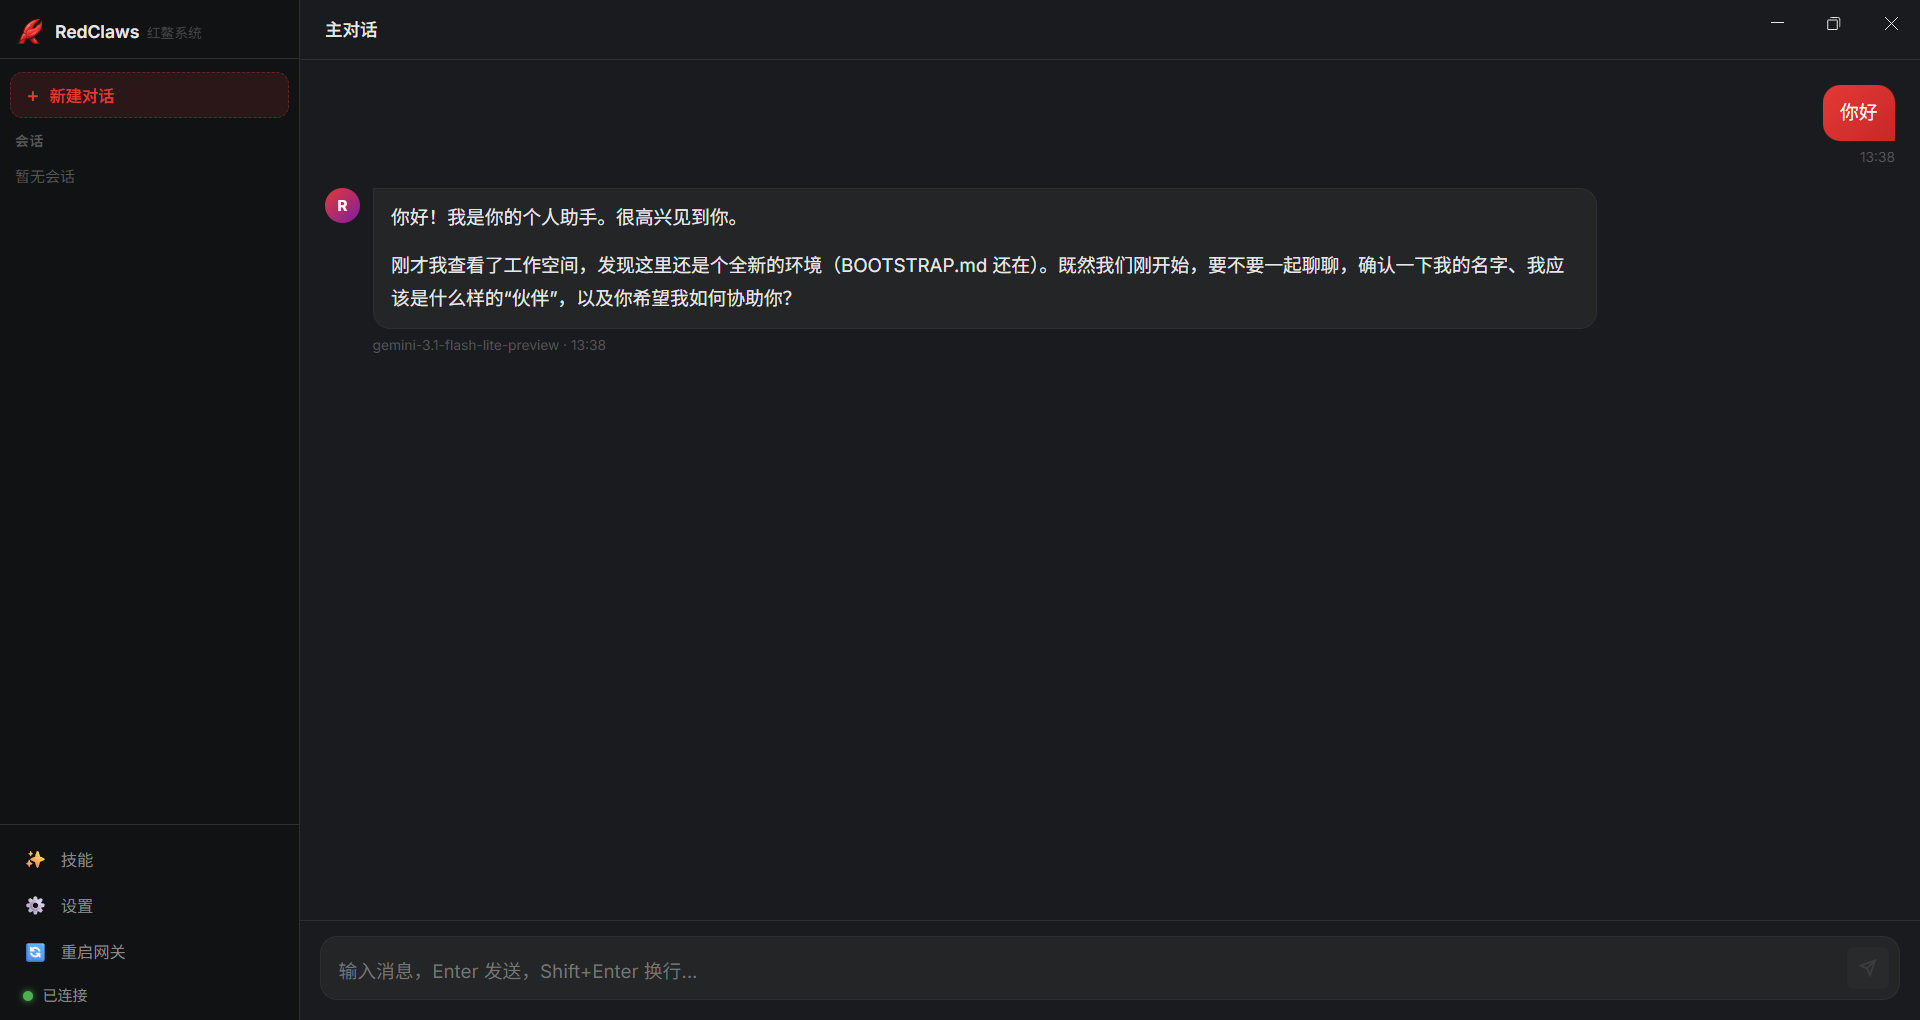Open 设置 settings label
This screenshot has height=1020, width=1920.
[77, 906]
